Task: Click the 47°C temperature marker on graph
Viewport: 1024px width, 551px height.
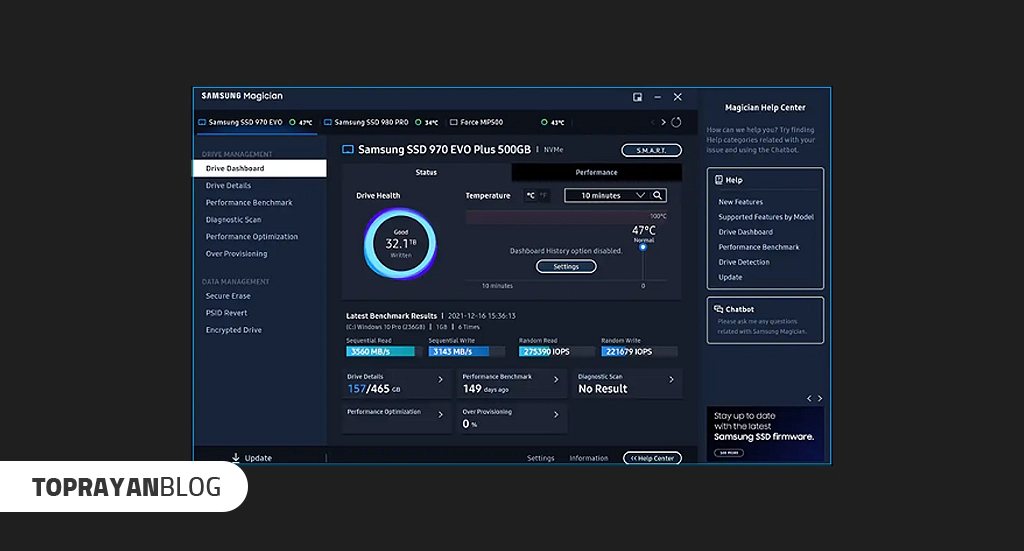Action: [x=643, y=247]
